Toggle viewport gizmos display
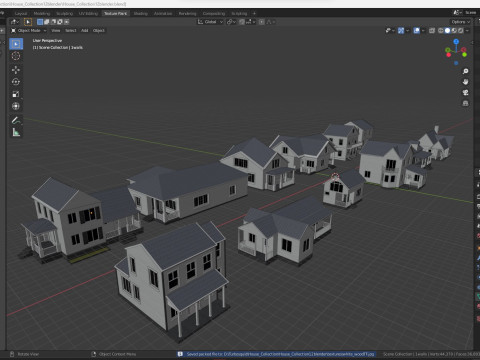The height and width of the screenshot is (360, 480). [x=401, y=31]
